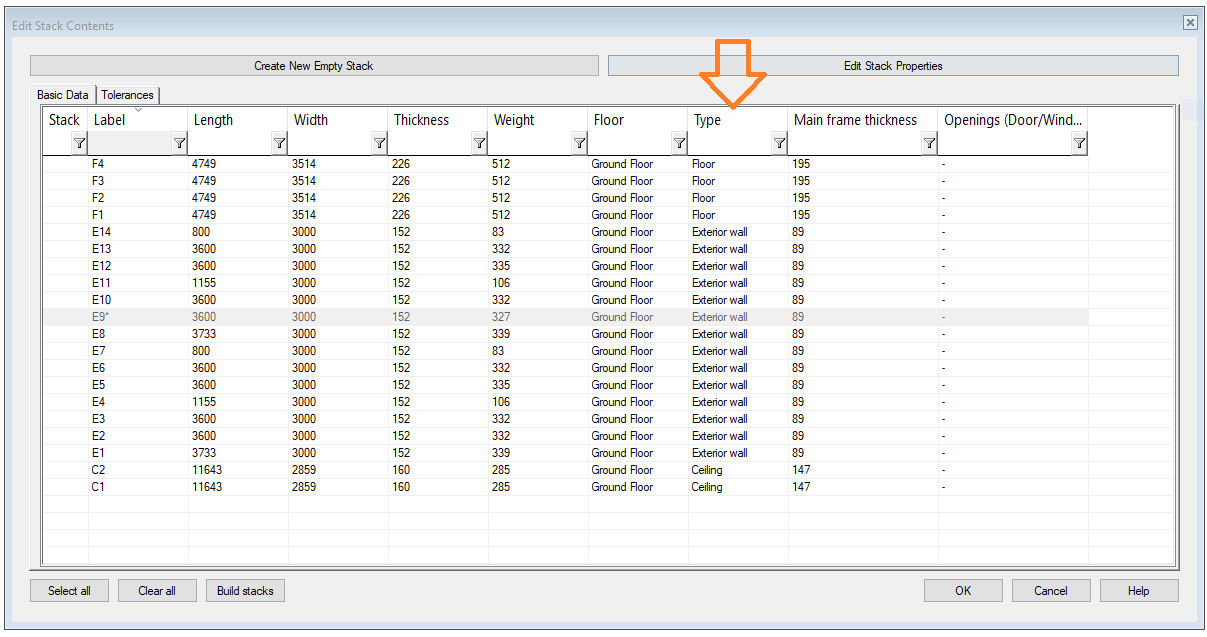Open the Openings column filter funnel
This screenshot has width=1207, height=637.
pos(1079,144)
